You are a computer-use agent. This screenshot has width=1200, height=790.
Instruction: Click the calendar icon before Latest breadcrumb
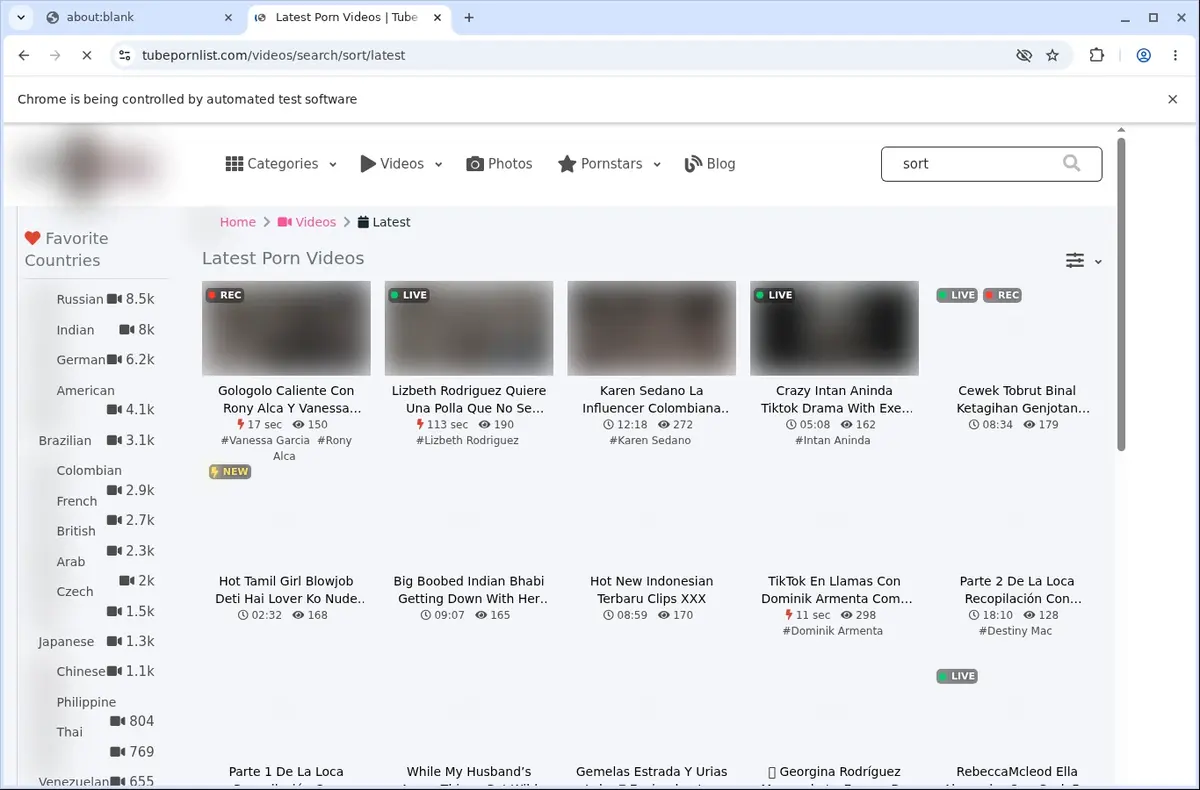(363, 222)
